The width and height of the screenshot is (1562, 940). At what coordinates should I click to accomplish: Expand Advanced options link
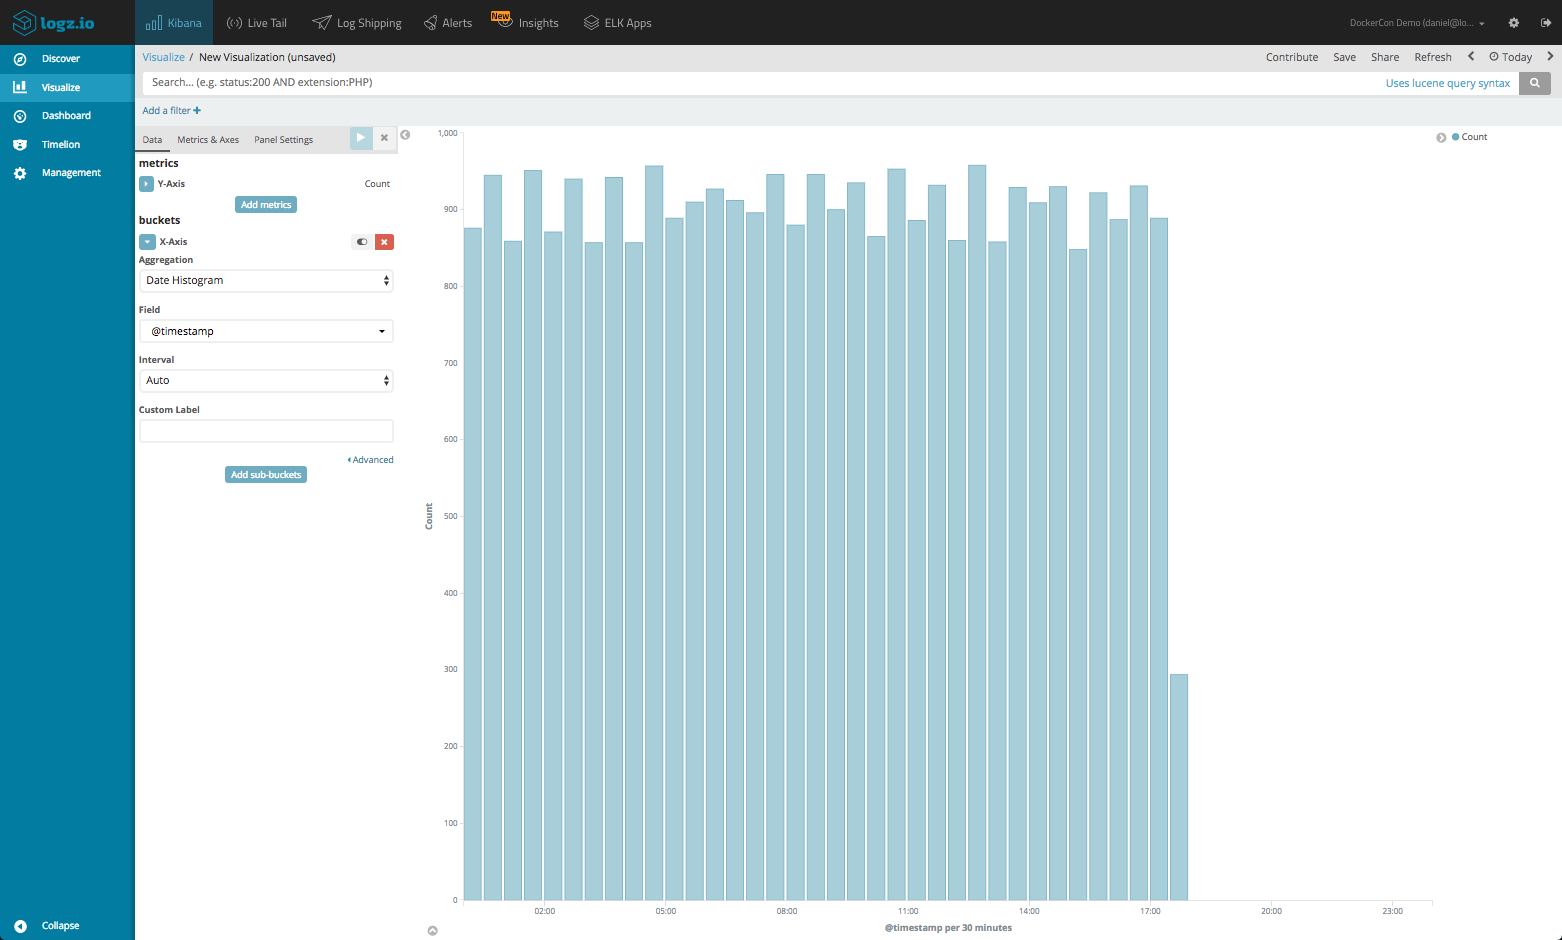tap(371, 460)
